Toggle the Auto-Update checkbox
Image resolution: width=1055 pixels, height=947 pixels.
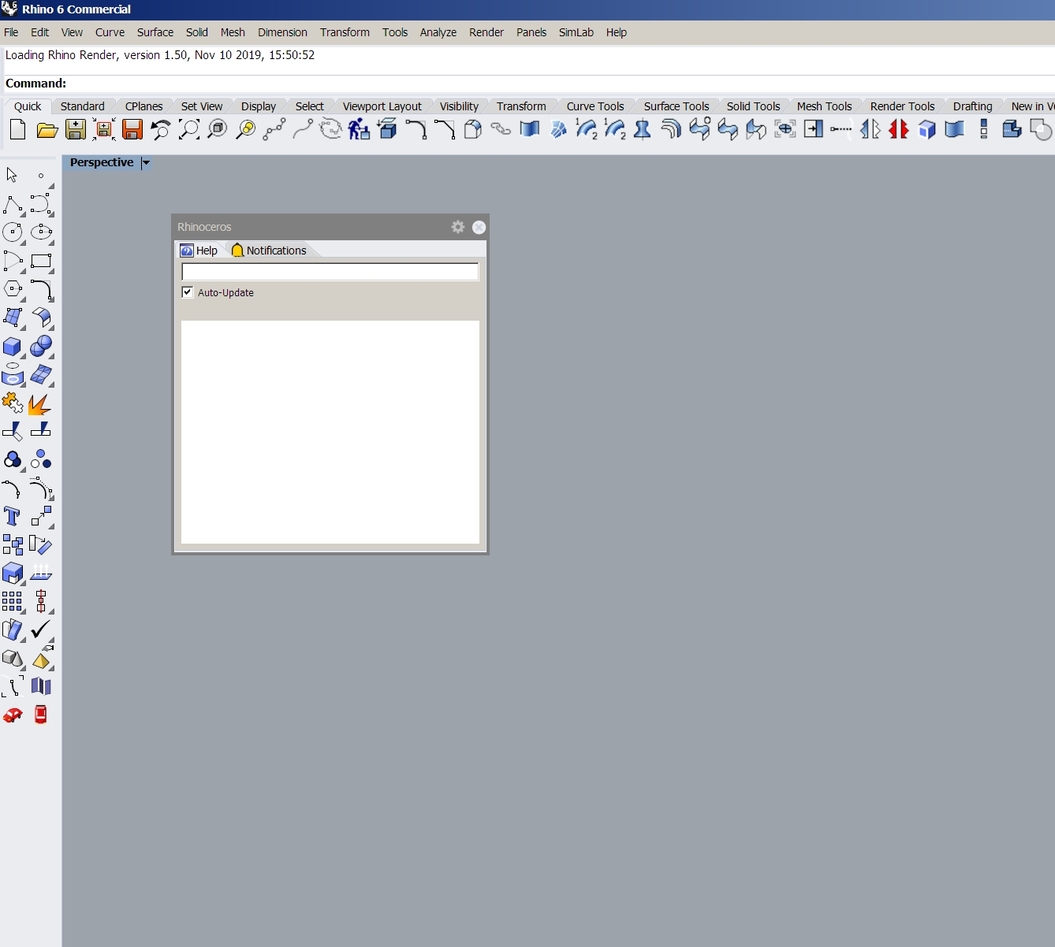188,292
